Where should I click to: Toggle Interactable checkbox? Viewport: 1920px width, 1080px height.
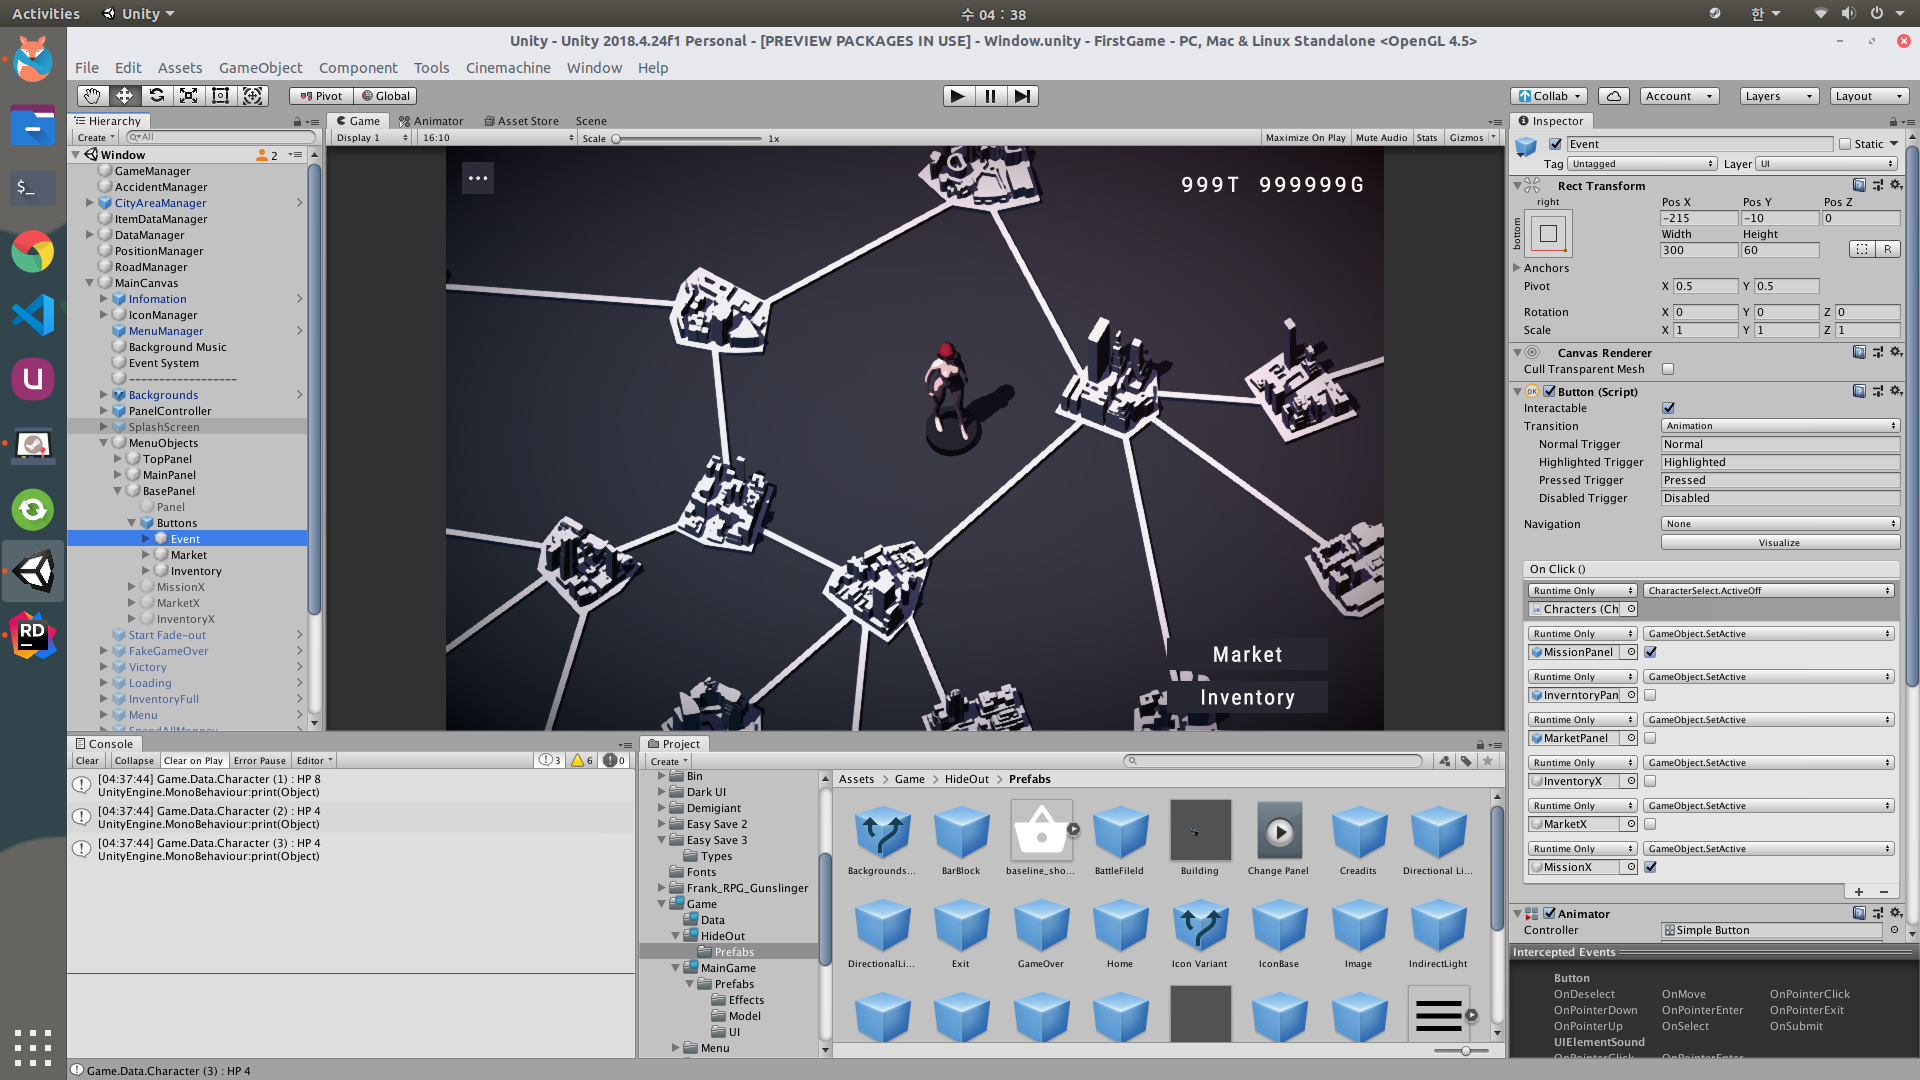click(x=1668, y=408)
